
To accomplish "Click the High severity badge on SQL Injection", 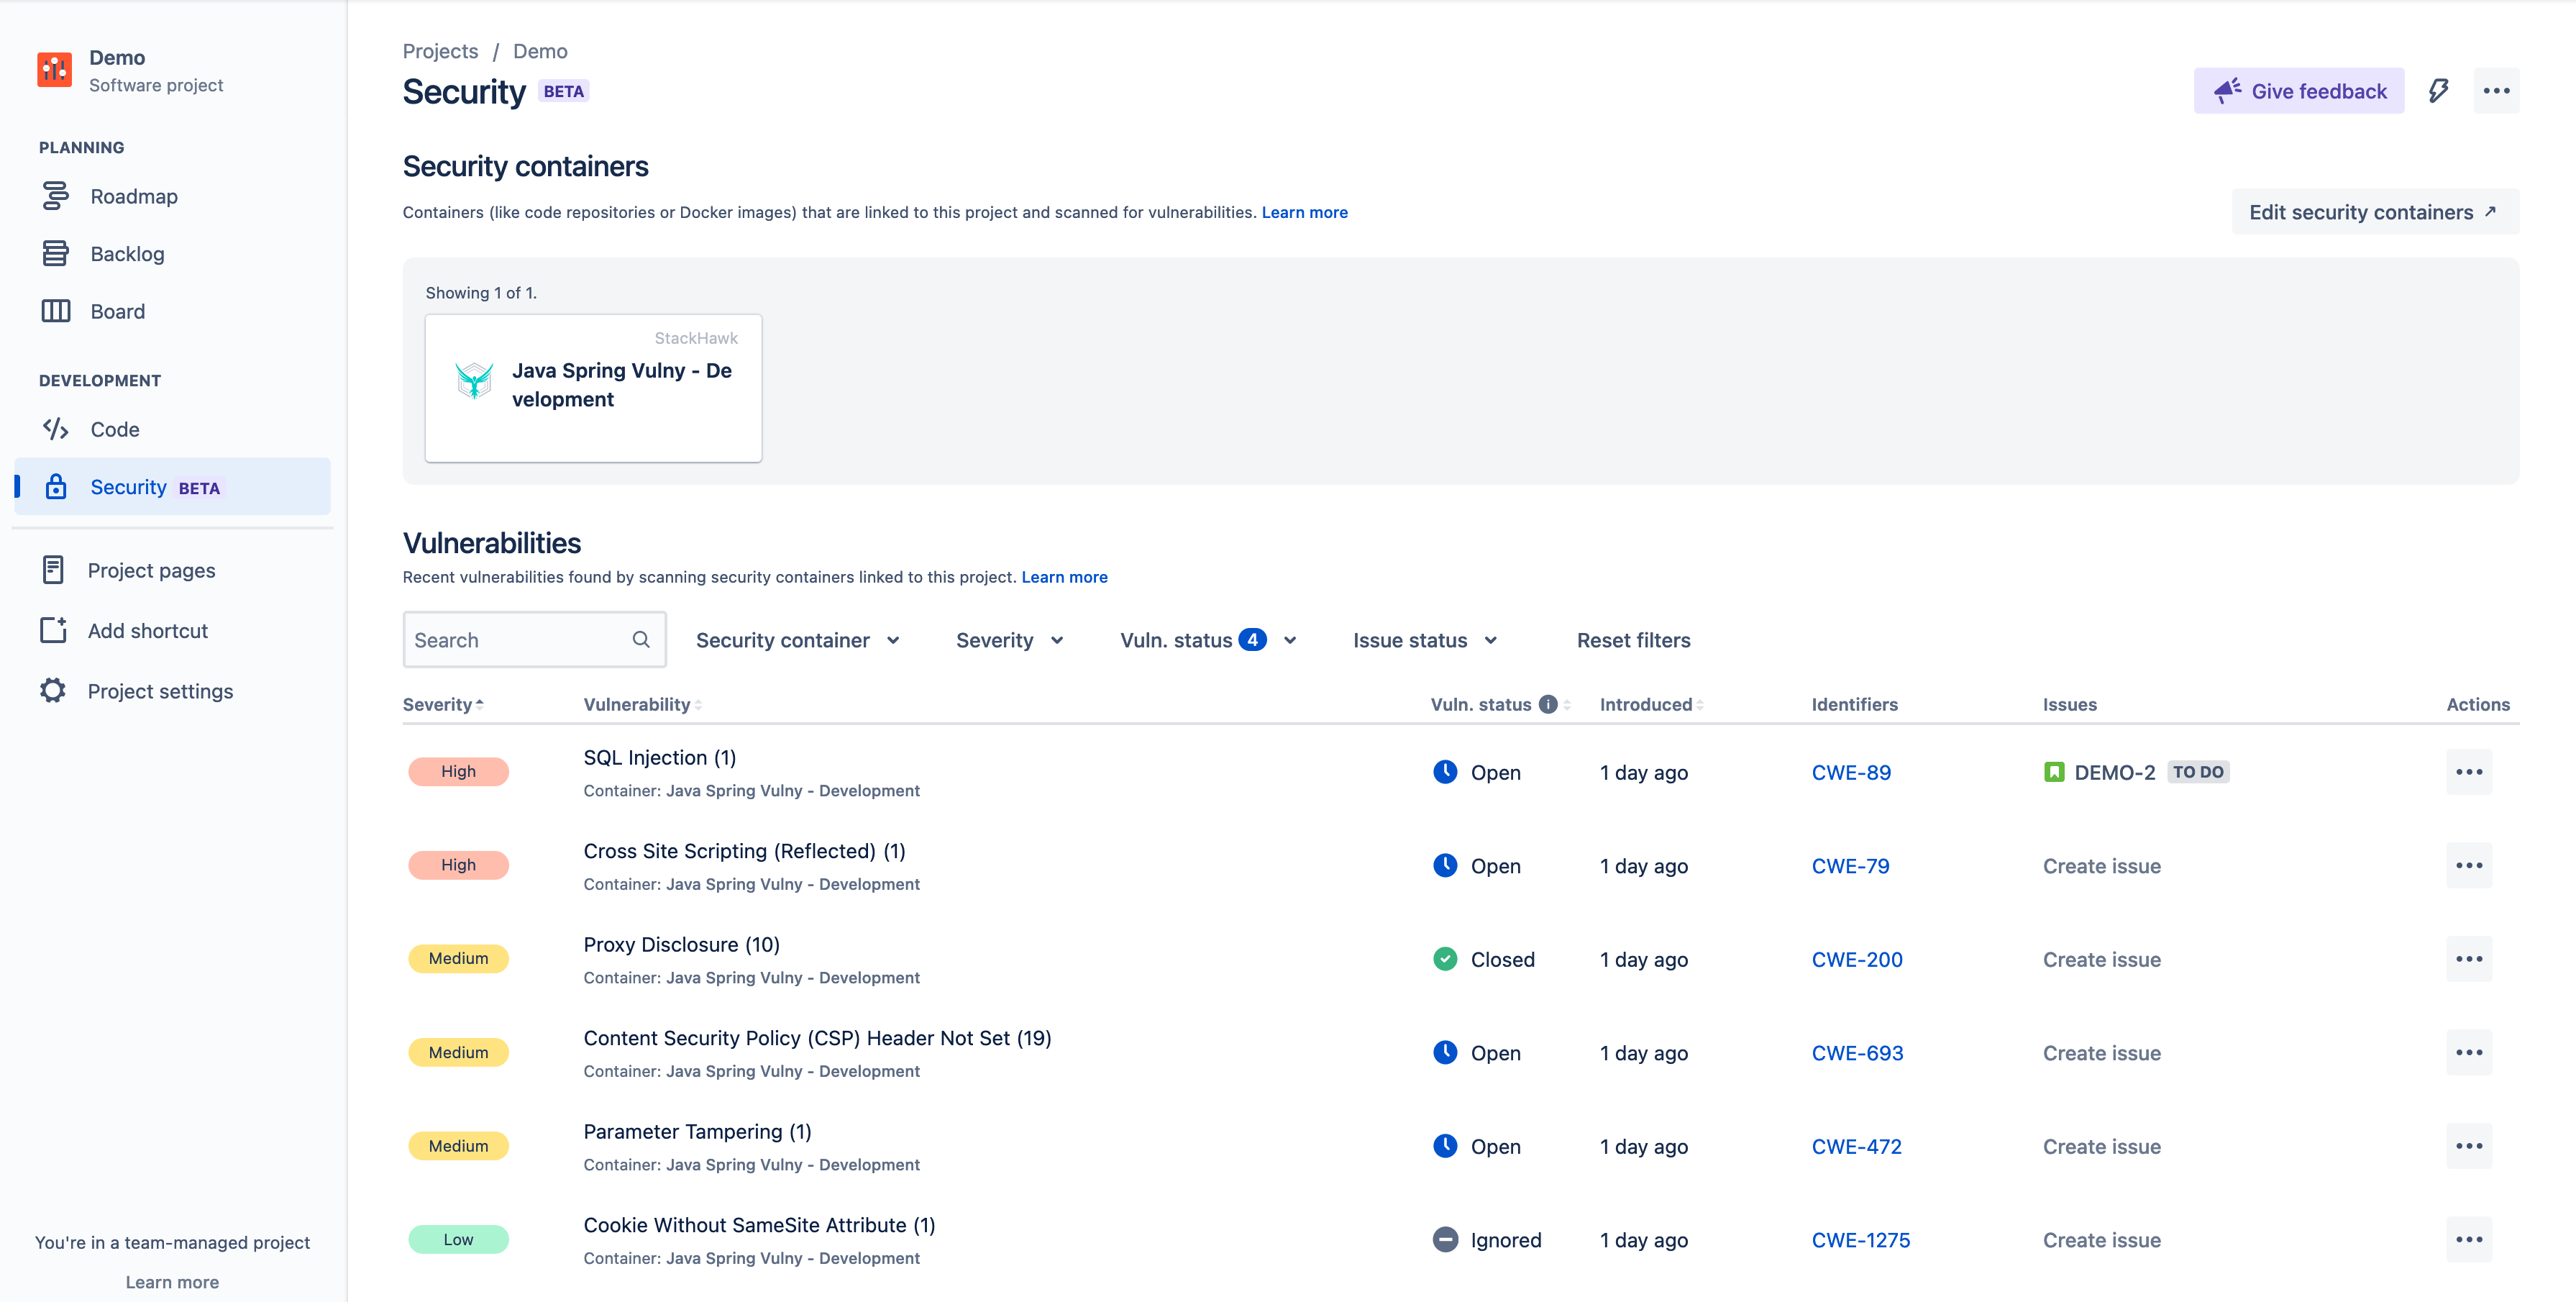I will [458, 771].
